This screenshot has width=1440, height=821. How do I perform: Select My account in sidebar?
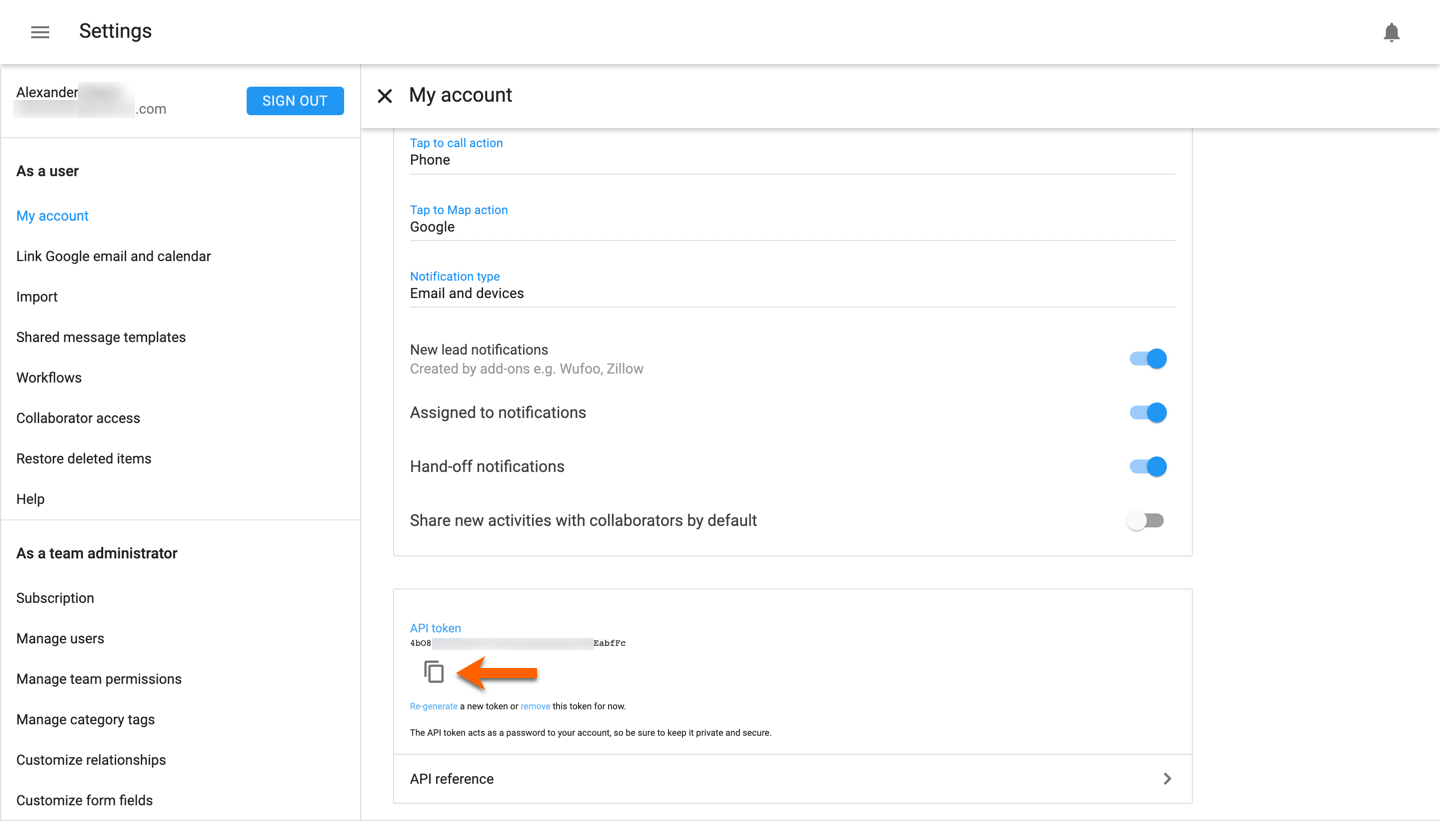(x=53, y=216)
